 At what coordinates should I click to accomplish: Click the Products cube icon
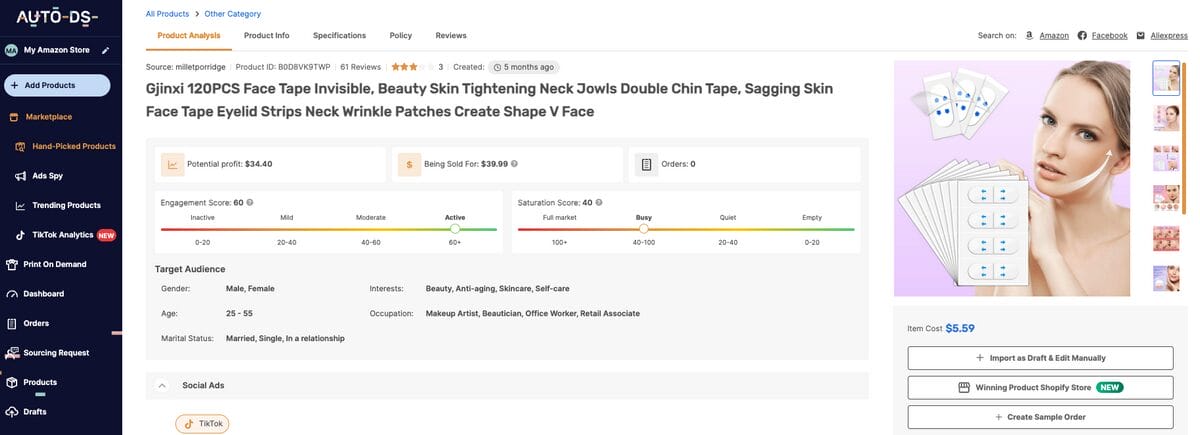[x=13, y=382]
